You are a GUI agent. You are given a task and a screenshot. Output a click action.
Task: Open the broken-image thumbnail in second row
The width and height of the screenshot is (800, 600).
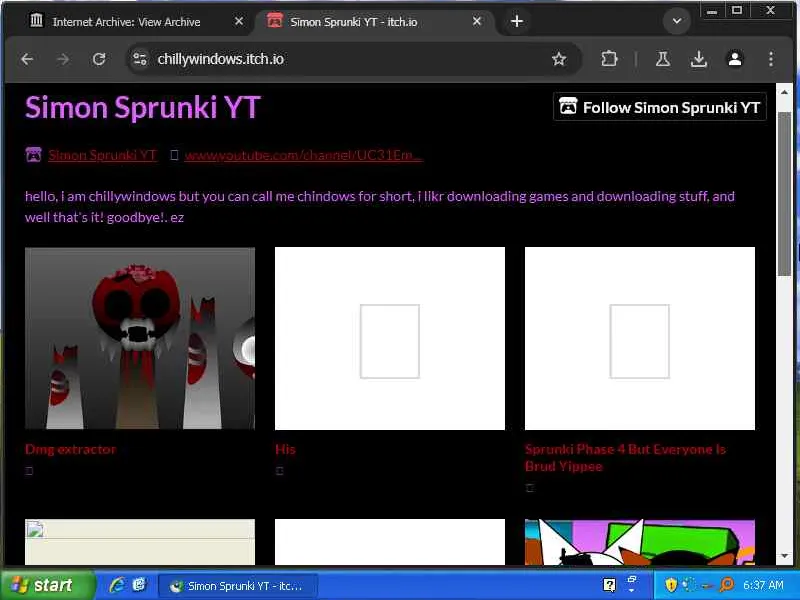pos(140,542)
